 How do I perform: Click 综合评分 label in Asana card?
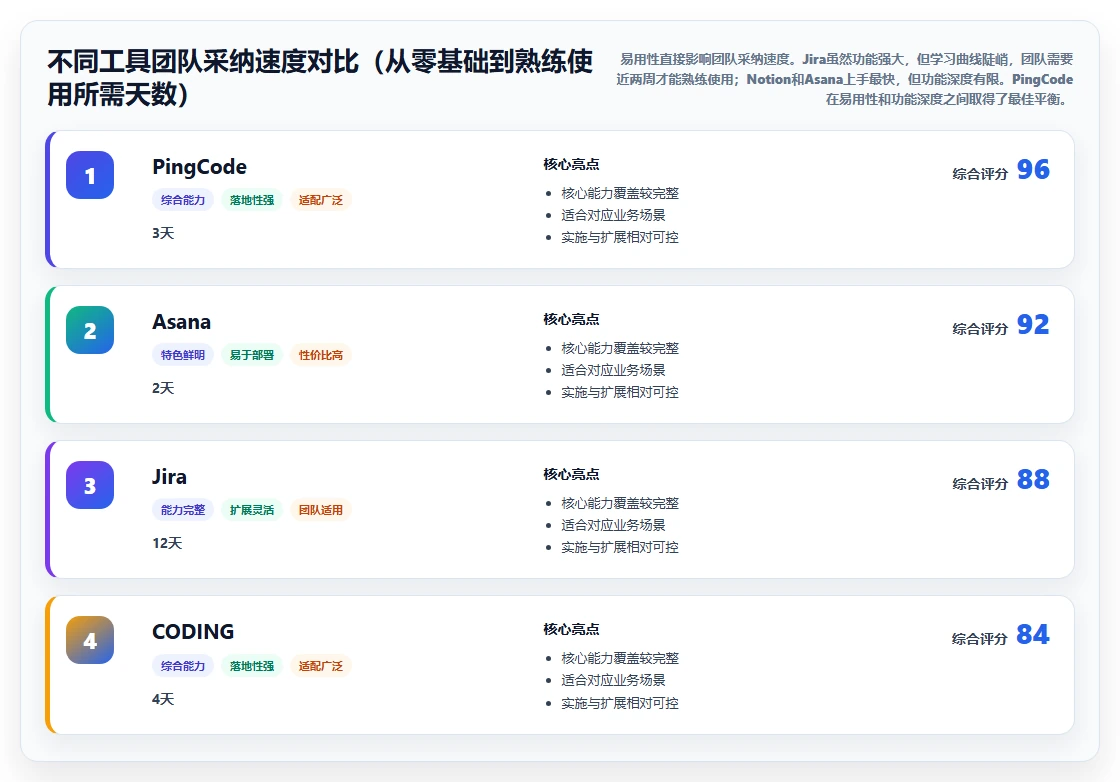click(x=980, y=329)
